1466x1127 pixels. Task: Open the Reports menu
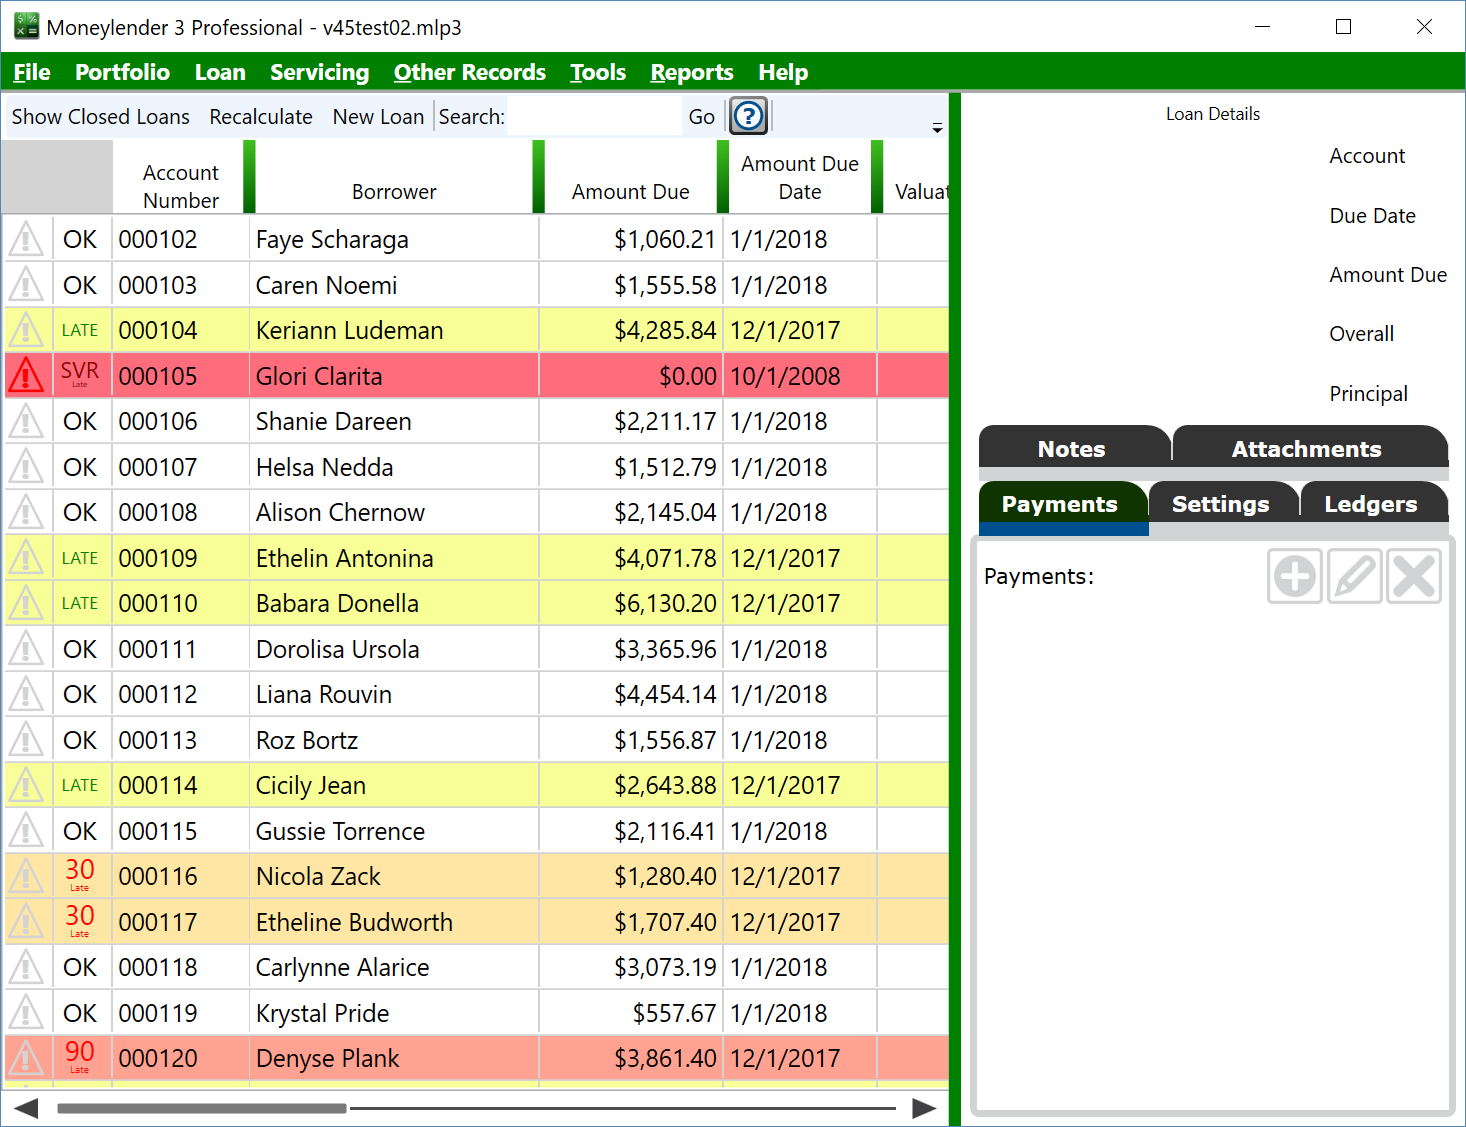pos(692,72)
